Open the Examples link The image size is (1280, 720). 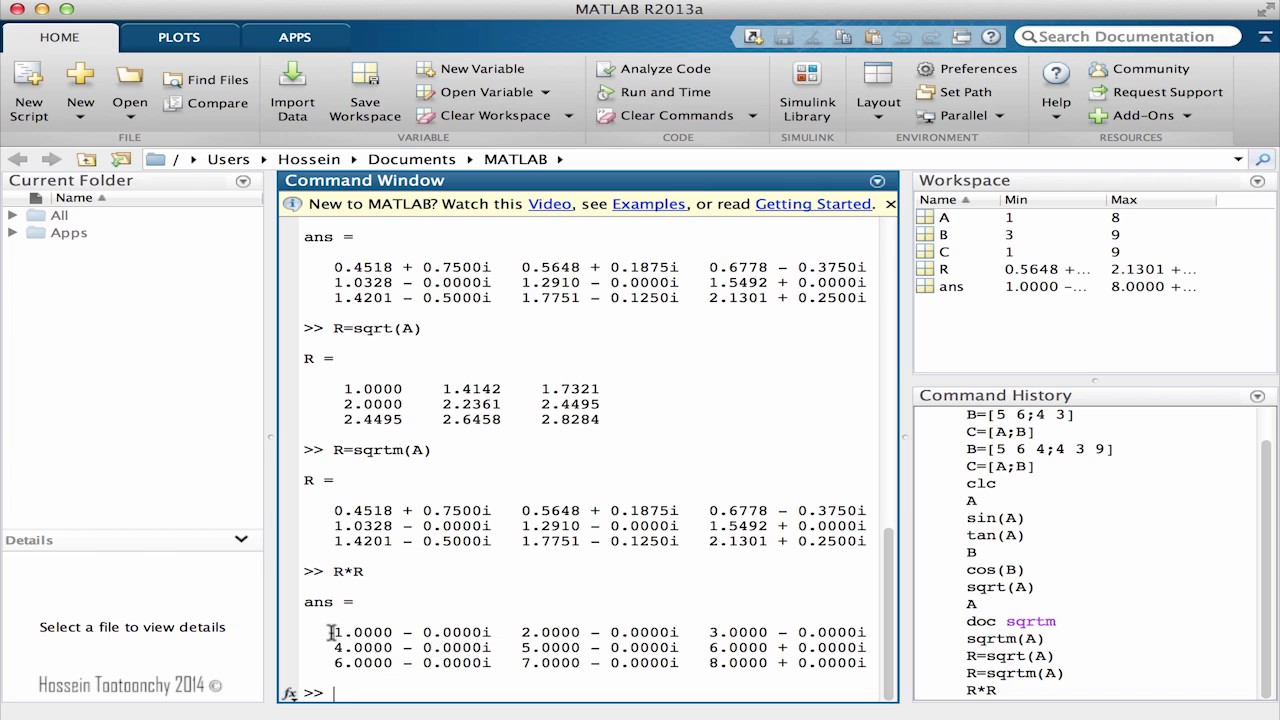tap(649, 204)
